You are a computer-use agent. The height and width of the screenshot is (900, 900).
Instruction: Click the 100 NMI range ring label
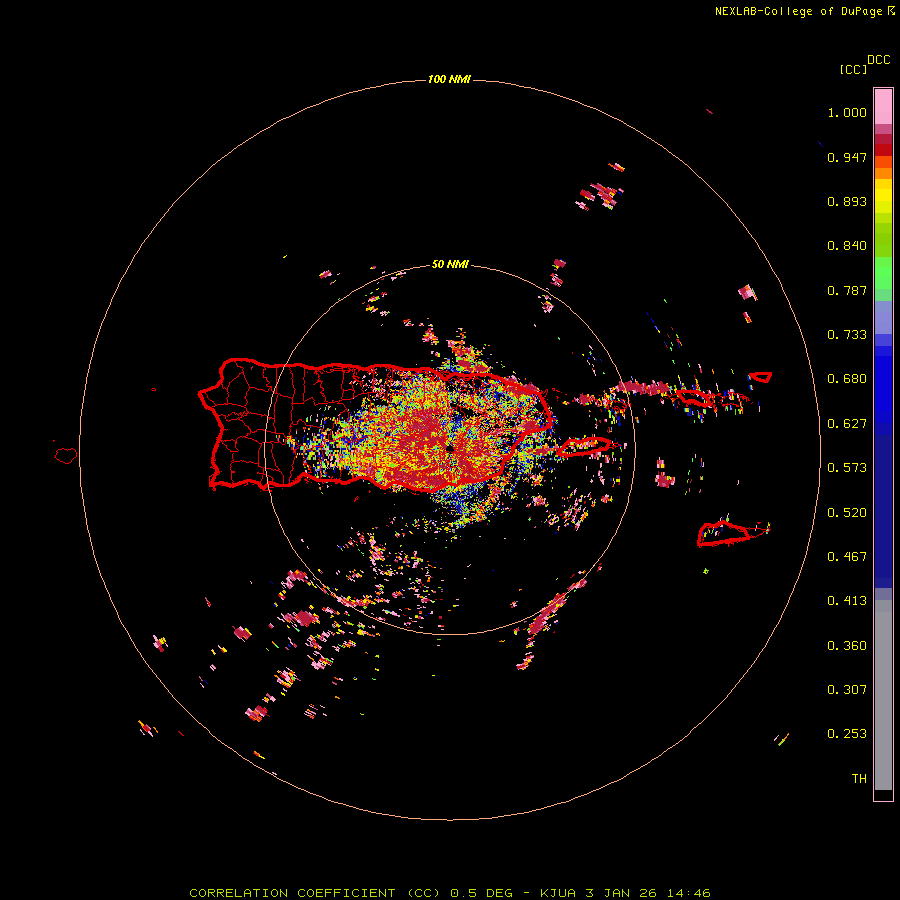(449, 79)
